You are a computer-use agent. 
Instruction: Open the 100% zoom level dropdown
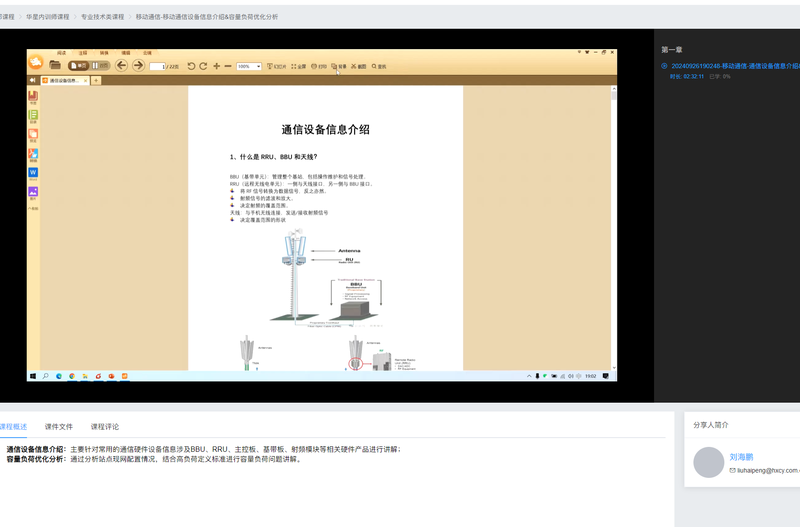(249, 66)
